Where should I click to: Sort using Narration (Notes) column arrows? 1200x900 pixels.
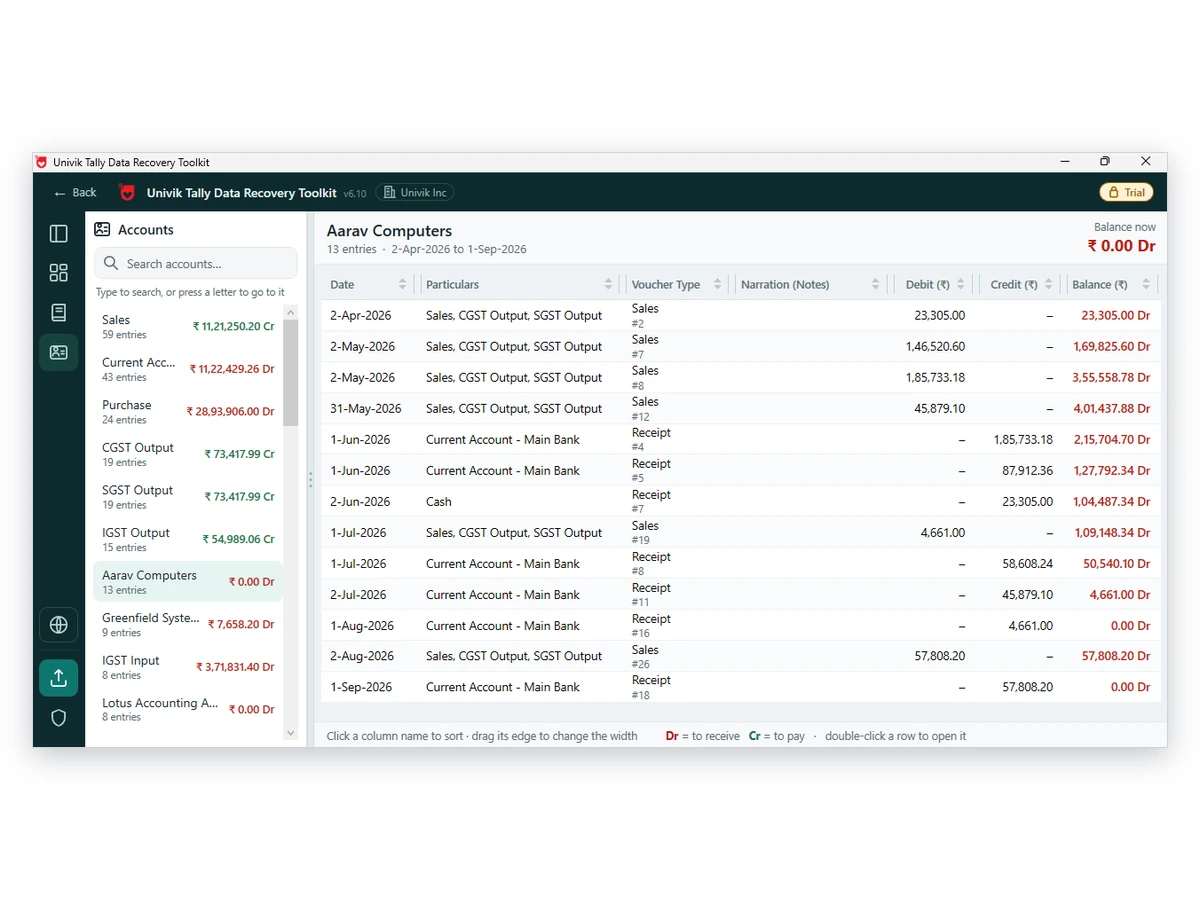876,285
